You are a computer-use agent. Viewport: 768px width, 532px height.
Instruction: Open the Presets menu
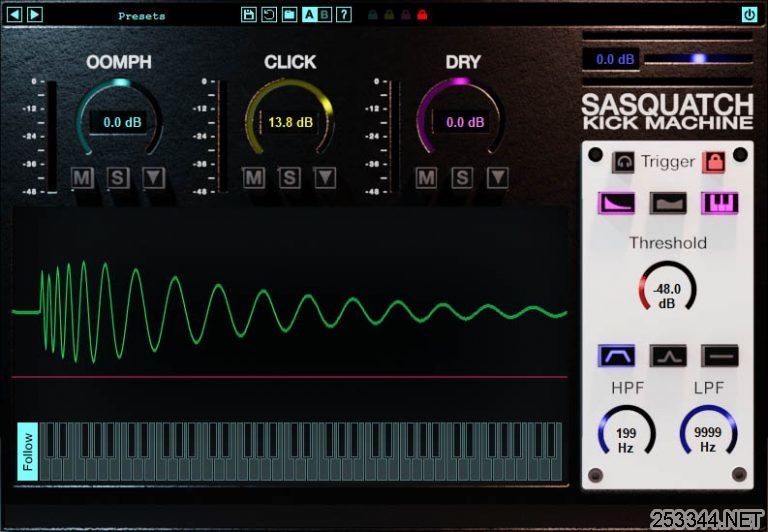pyautogui.click(x=142, y=16)
